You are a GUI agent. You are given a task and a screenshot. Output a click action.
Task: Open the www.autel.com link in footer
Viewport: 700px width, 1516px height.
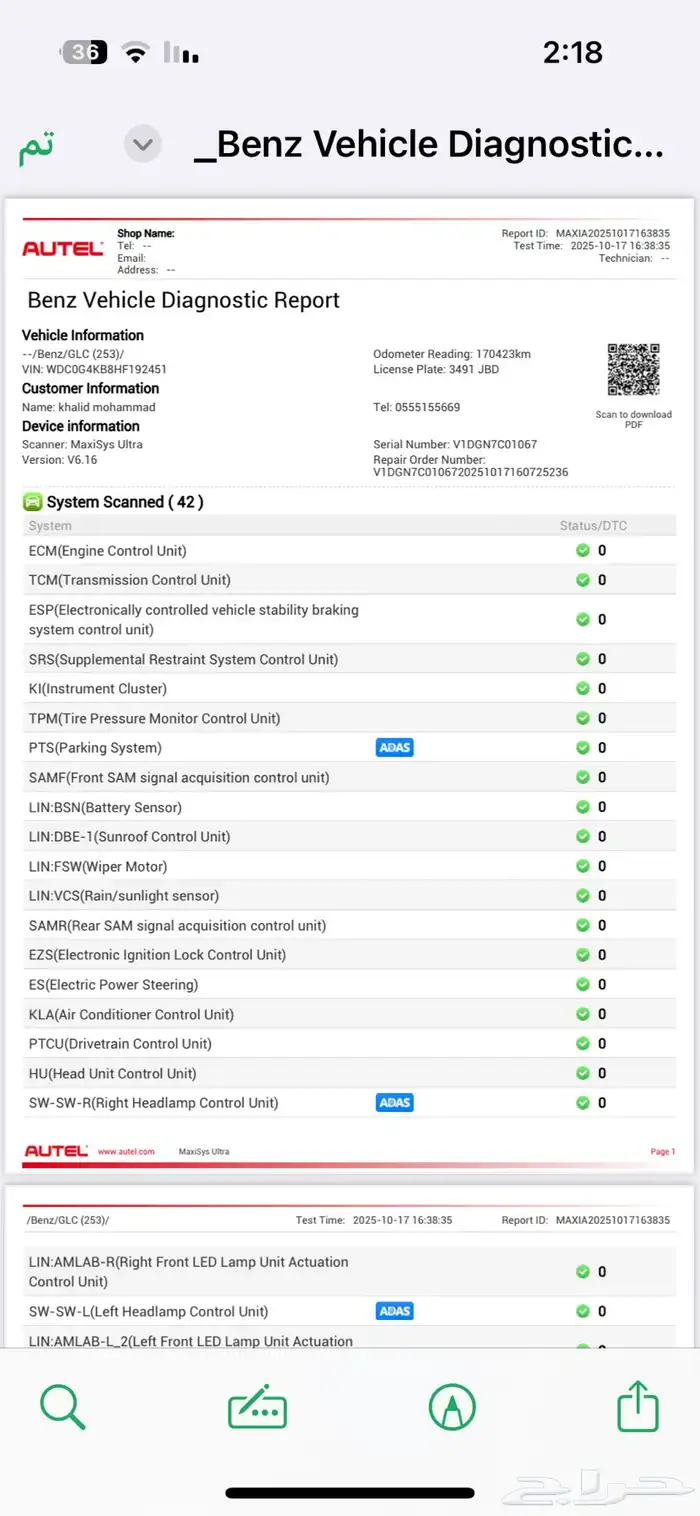[x=126, y=1152]
